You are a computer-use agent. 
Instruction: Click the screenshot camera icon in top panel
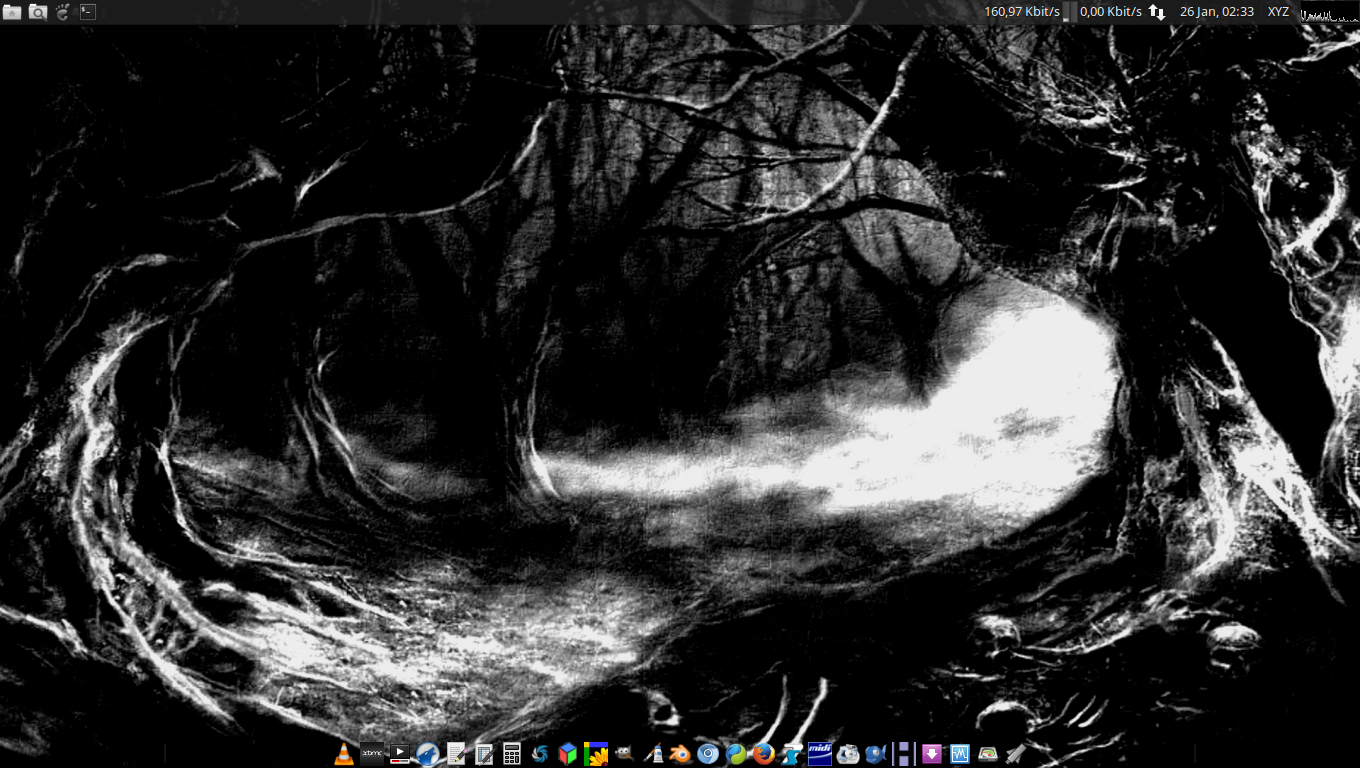[38, 12]
